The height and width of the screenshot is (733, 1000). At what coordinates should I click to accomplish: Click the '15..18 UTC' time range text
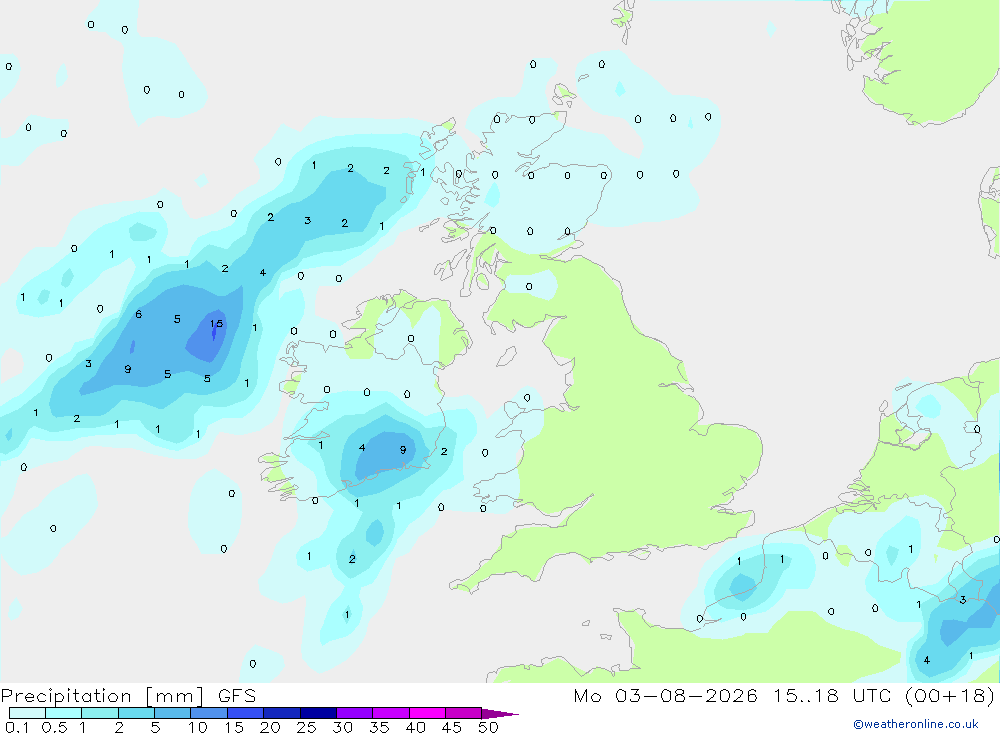click(x=832, y=695)
